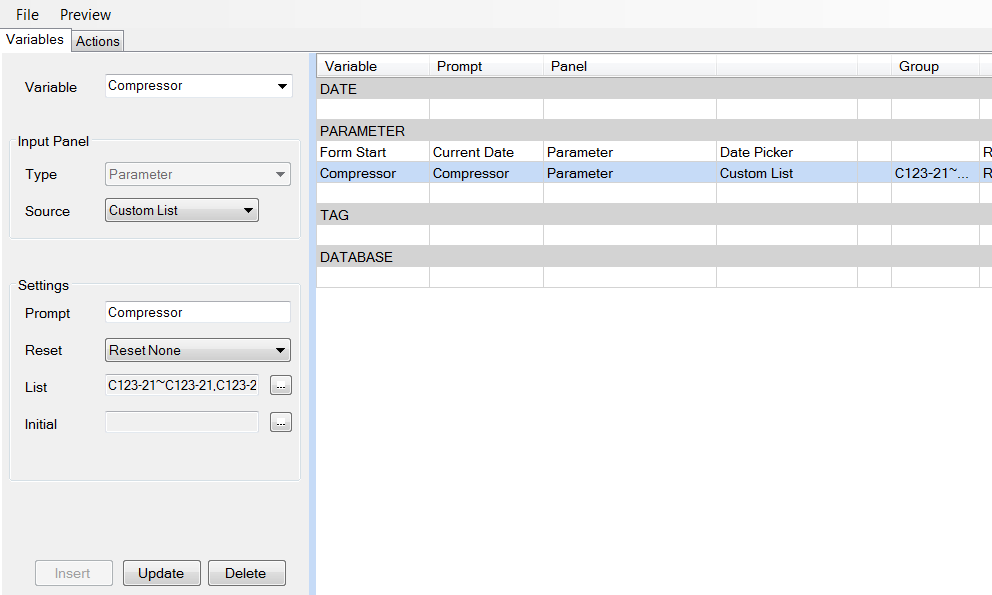
Task: Click the greyed Insert button
Action: (73, 573)
